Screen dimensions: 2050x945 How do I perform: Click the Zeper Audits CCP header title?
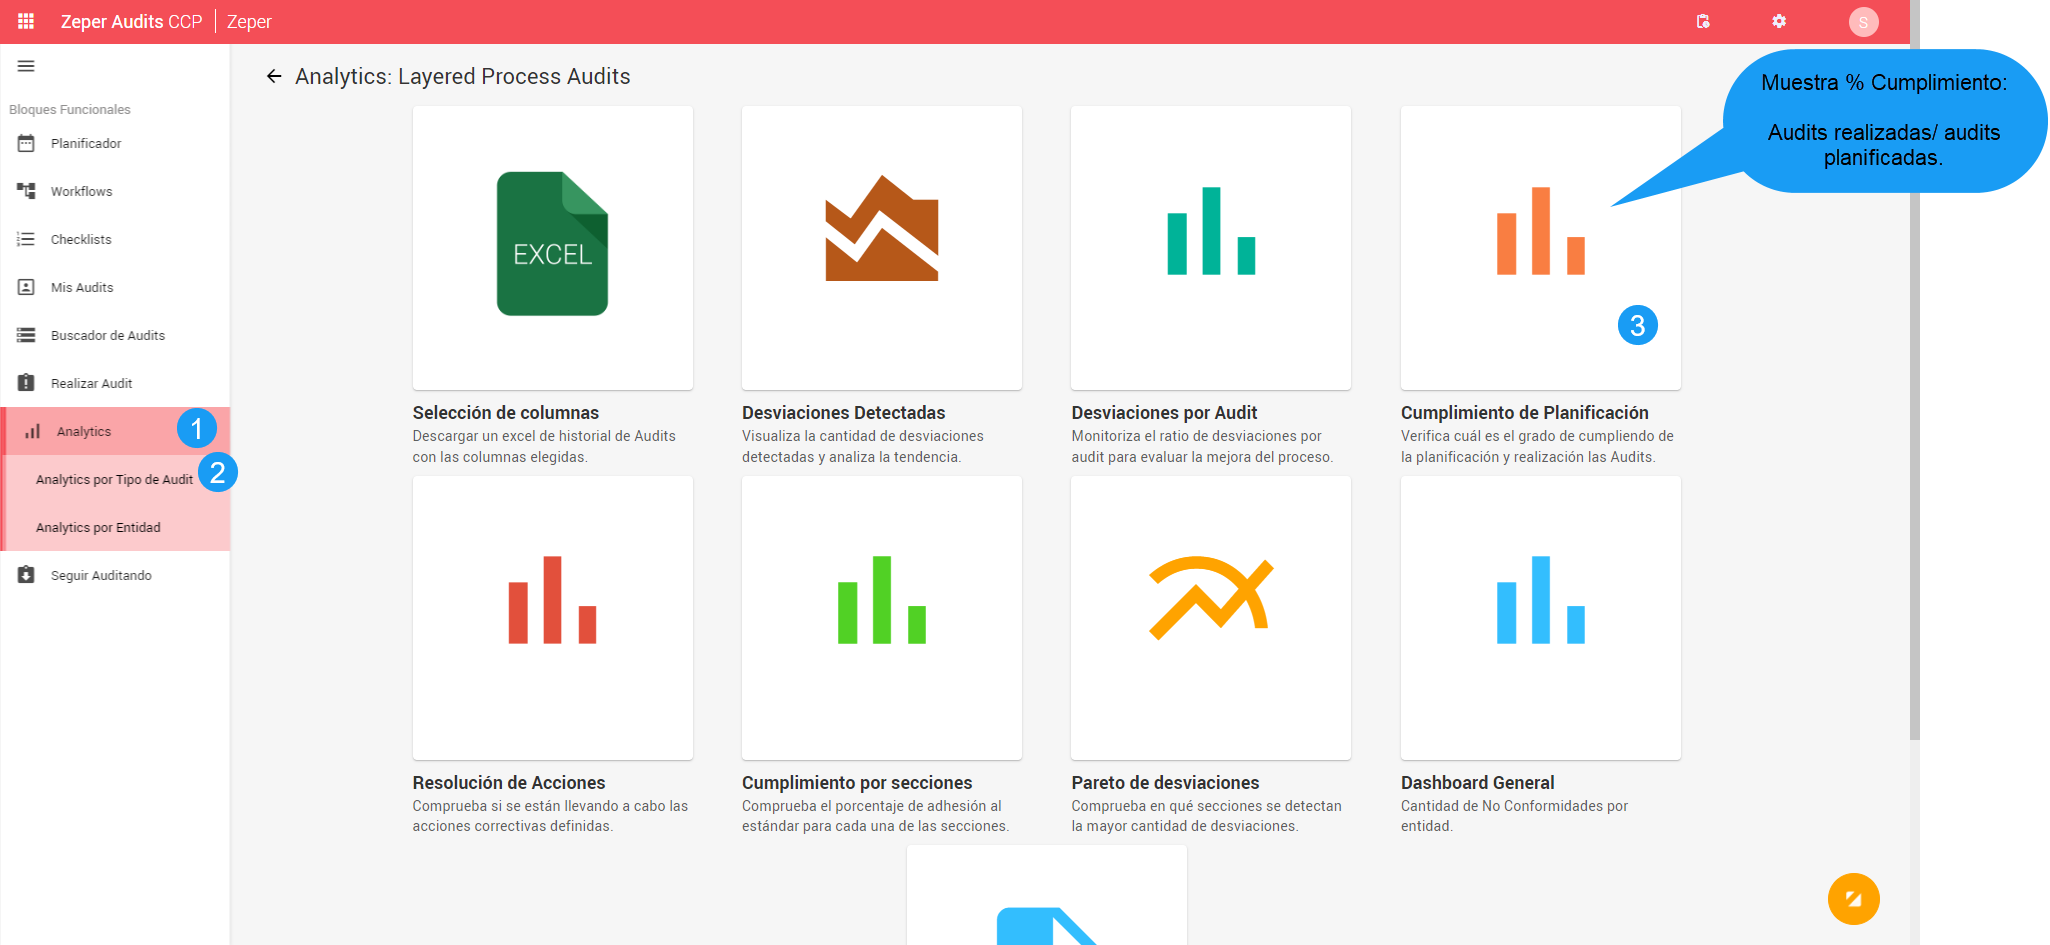(131, 21)
